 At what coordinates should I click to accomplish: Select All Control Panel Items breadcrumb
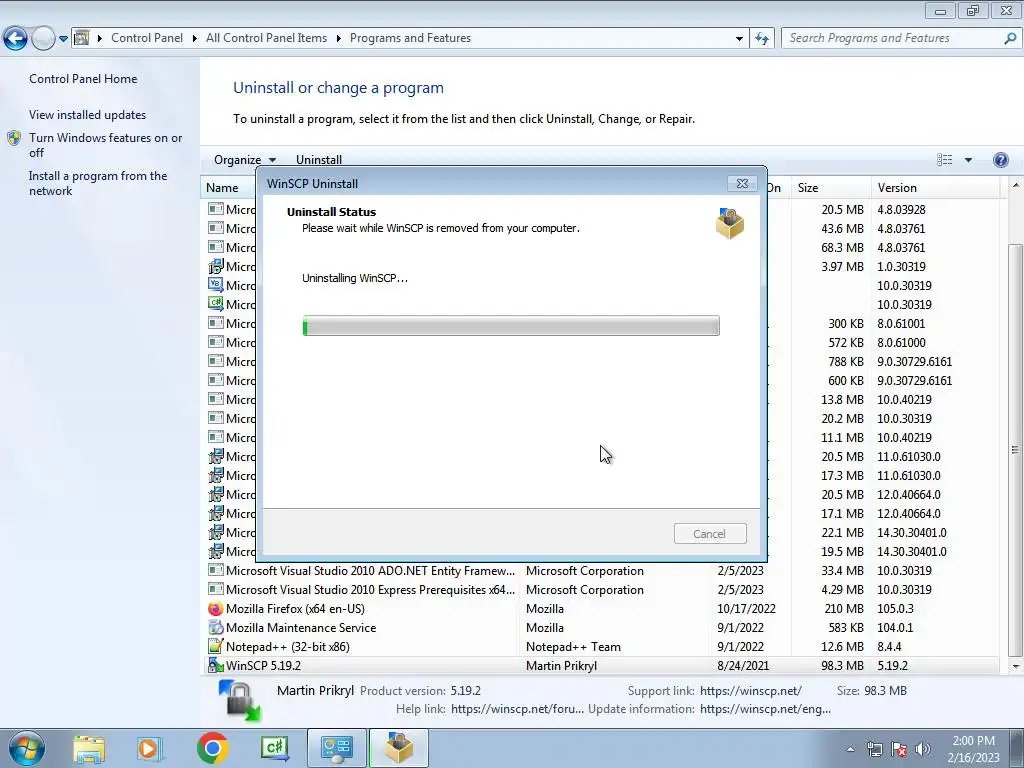point(266,38)
